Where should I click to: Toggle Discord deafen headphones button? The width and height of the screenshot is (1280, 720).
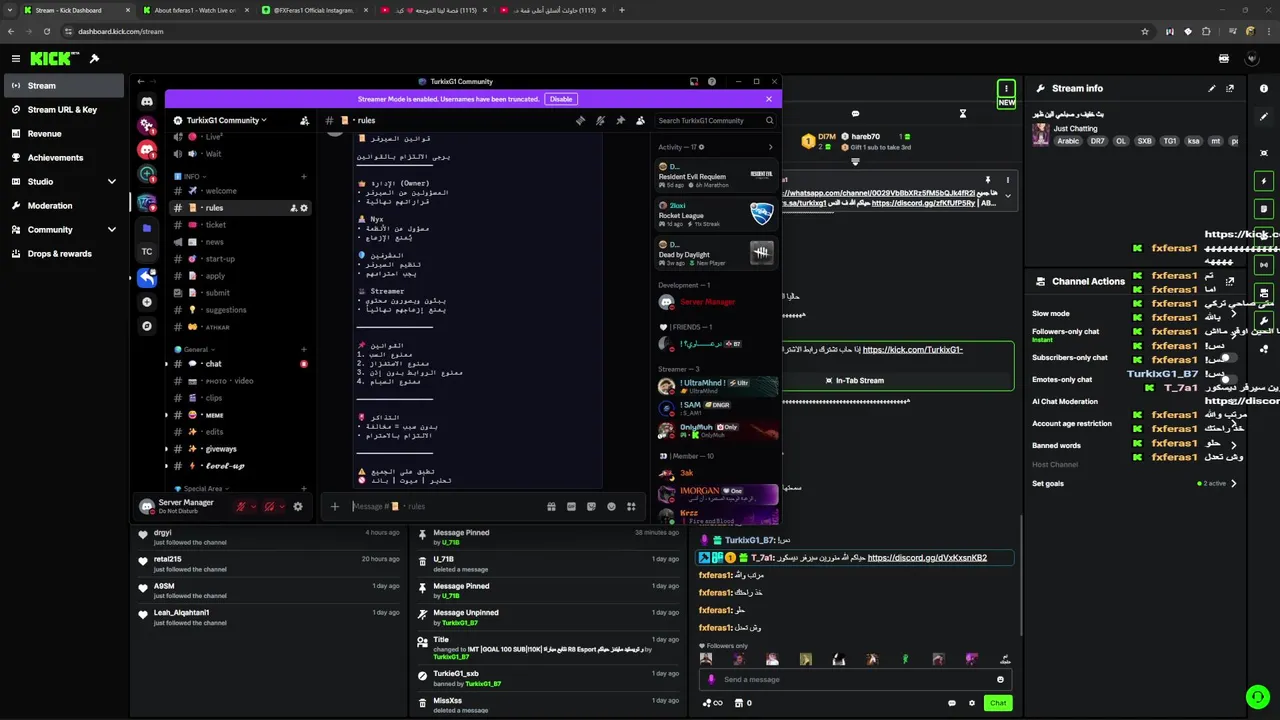[269, 507]
